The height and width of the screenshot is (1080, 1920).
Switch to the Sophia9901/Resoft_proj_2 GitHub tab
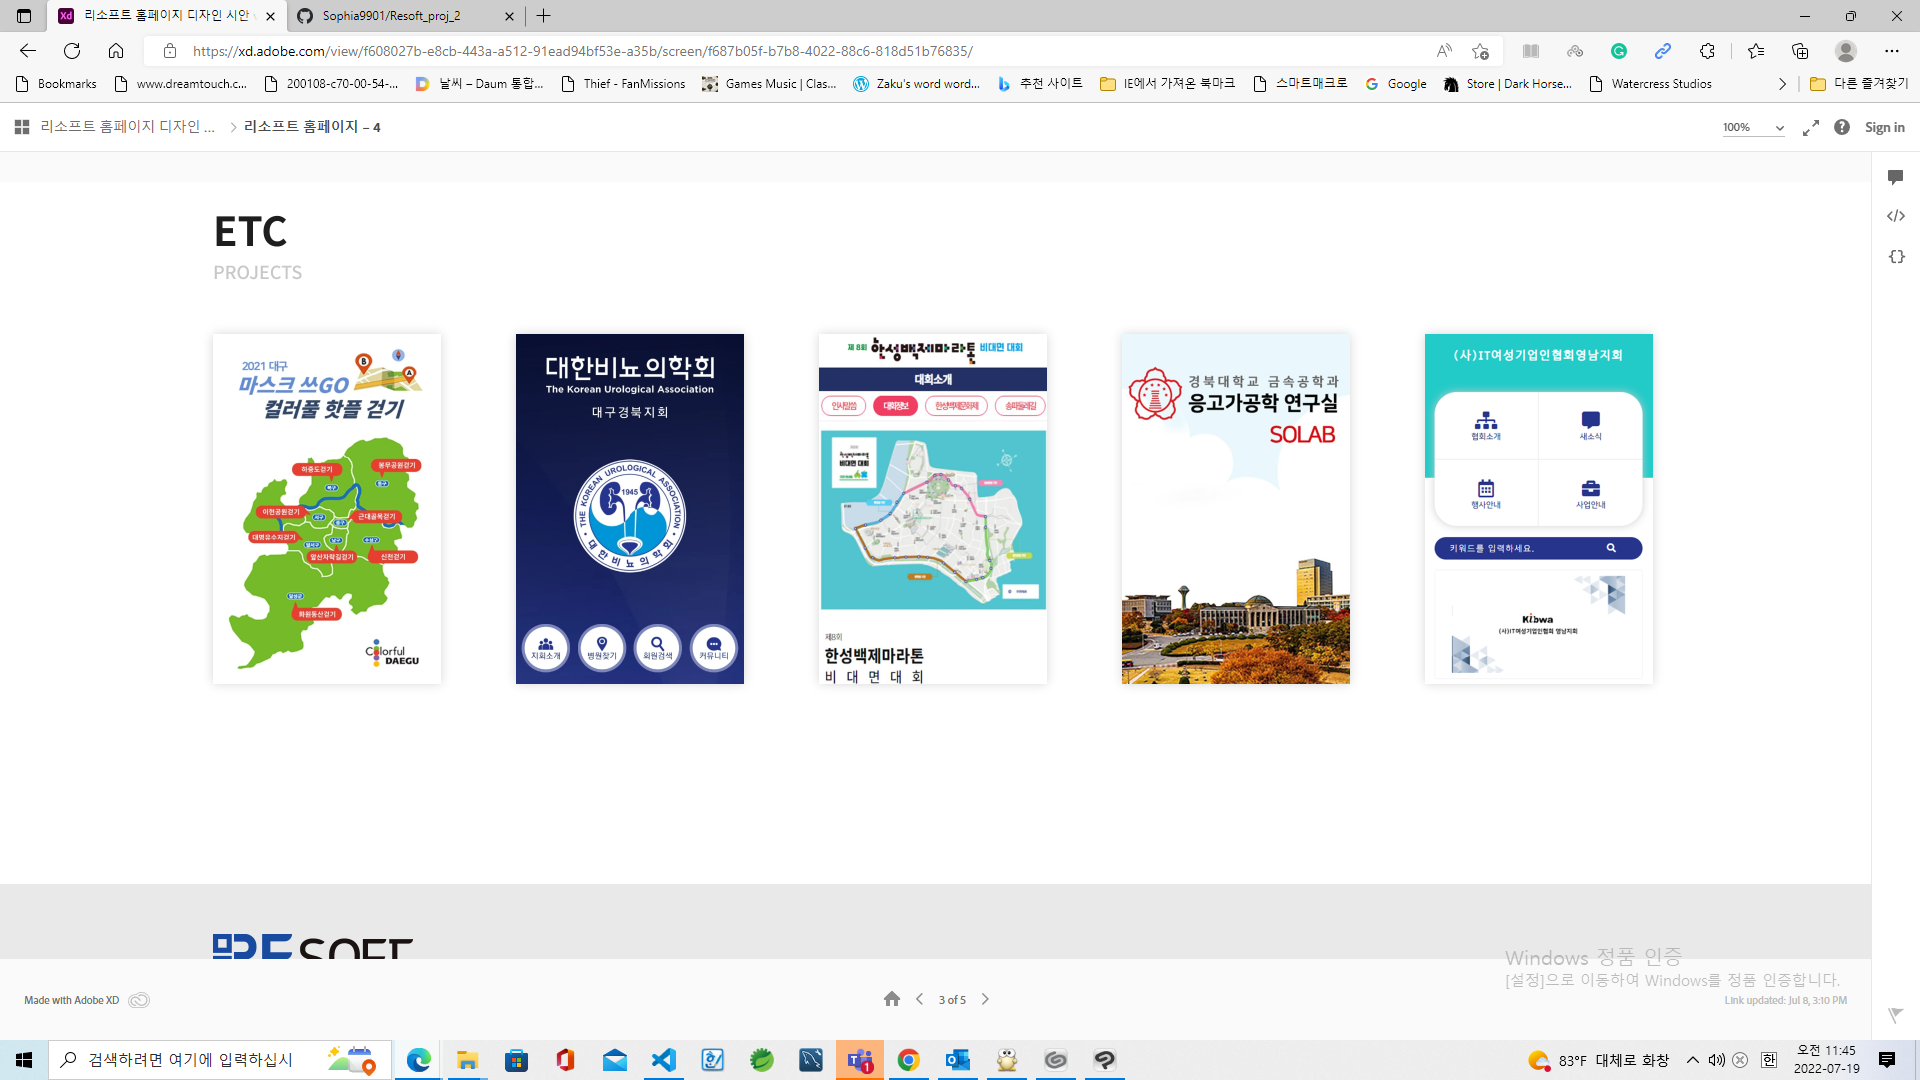click(x=392, y=16)
